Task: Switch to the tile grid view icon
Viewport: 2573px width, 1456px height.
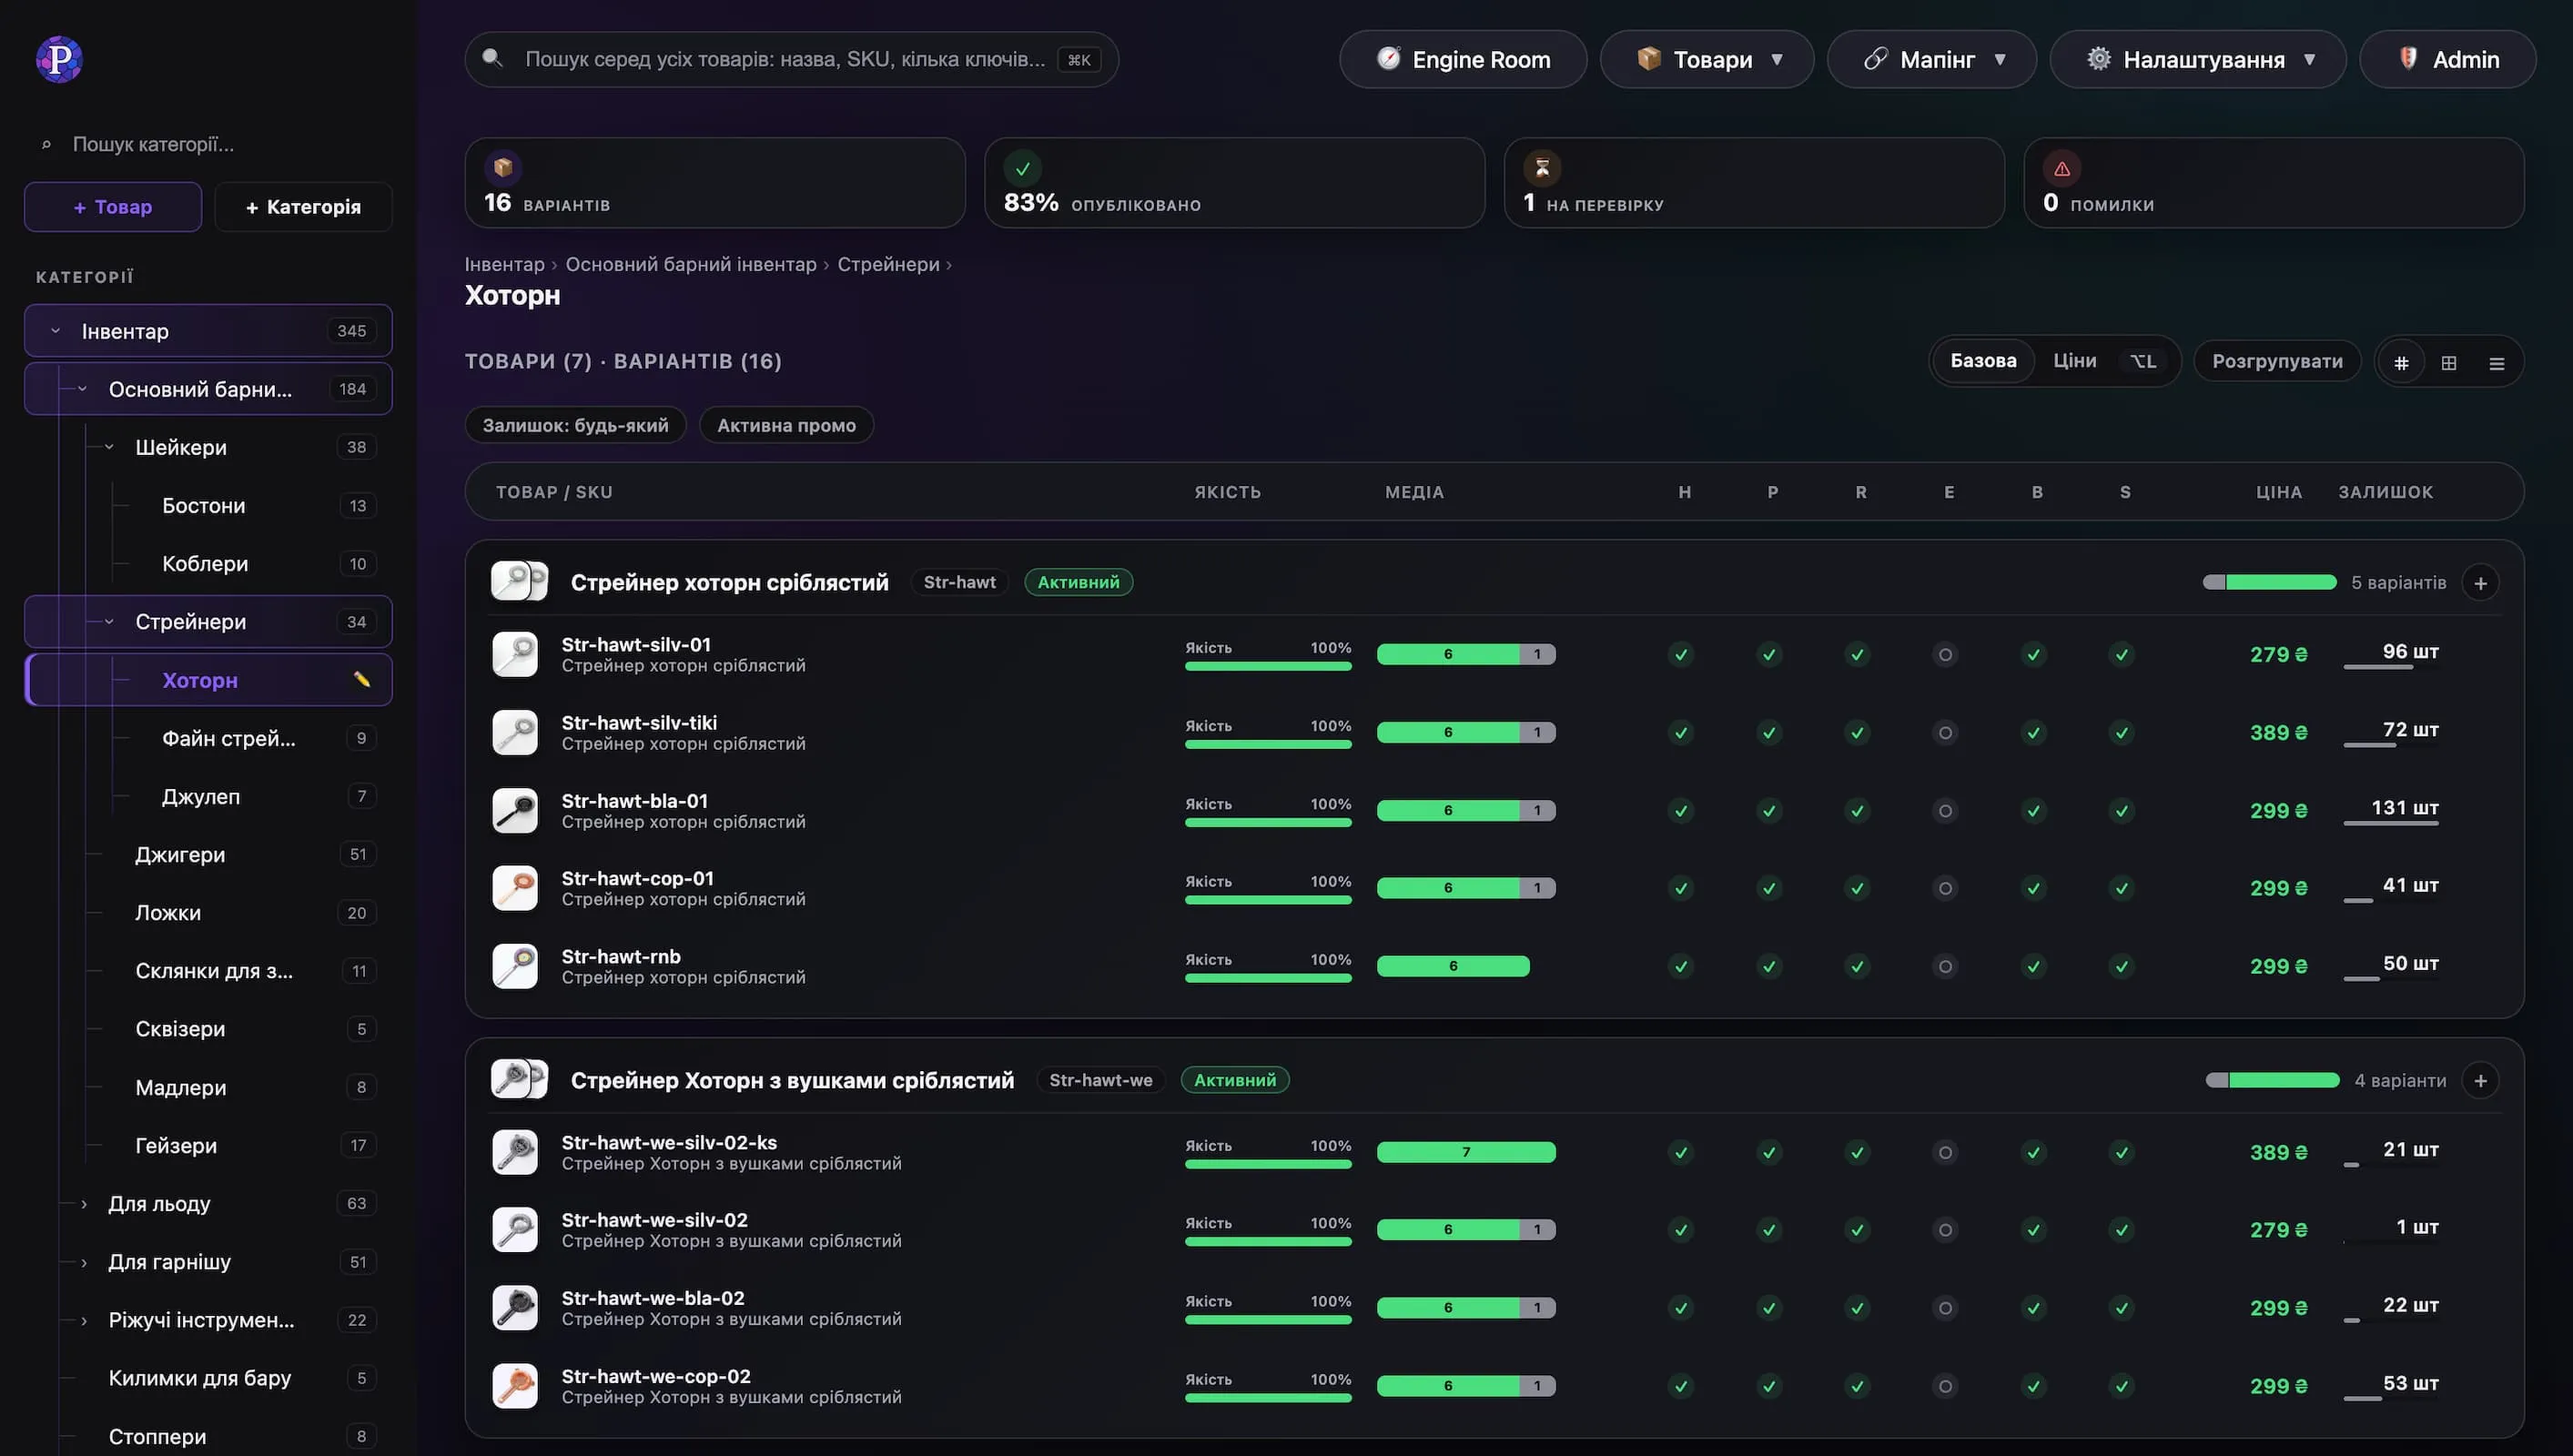Action: [x=2449, y=363]
